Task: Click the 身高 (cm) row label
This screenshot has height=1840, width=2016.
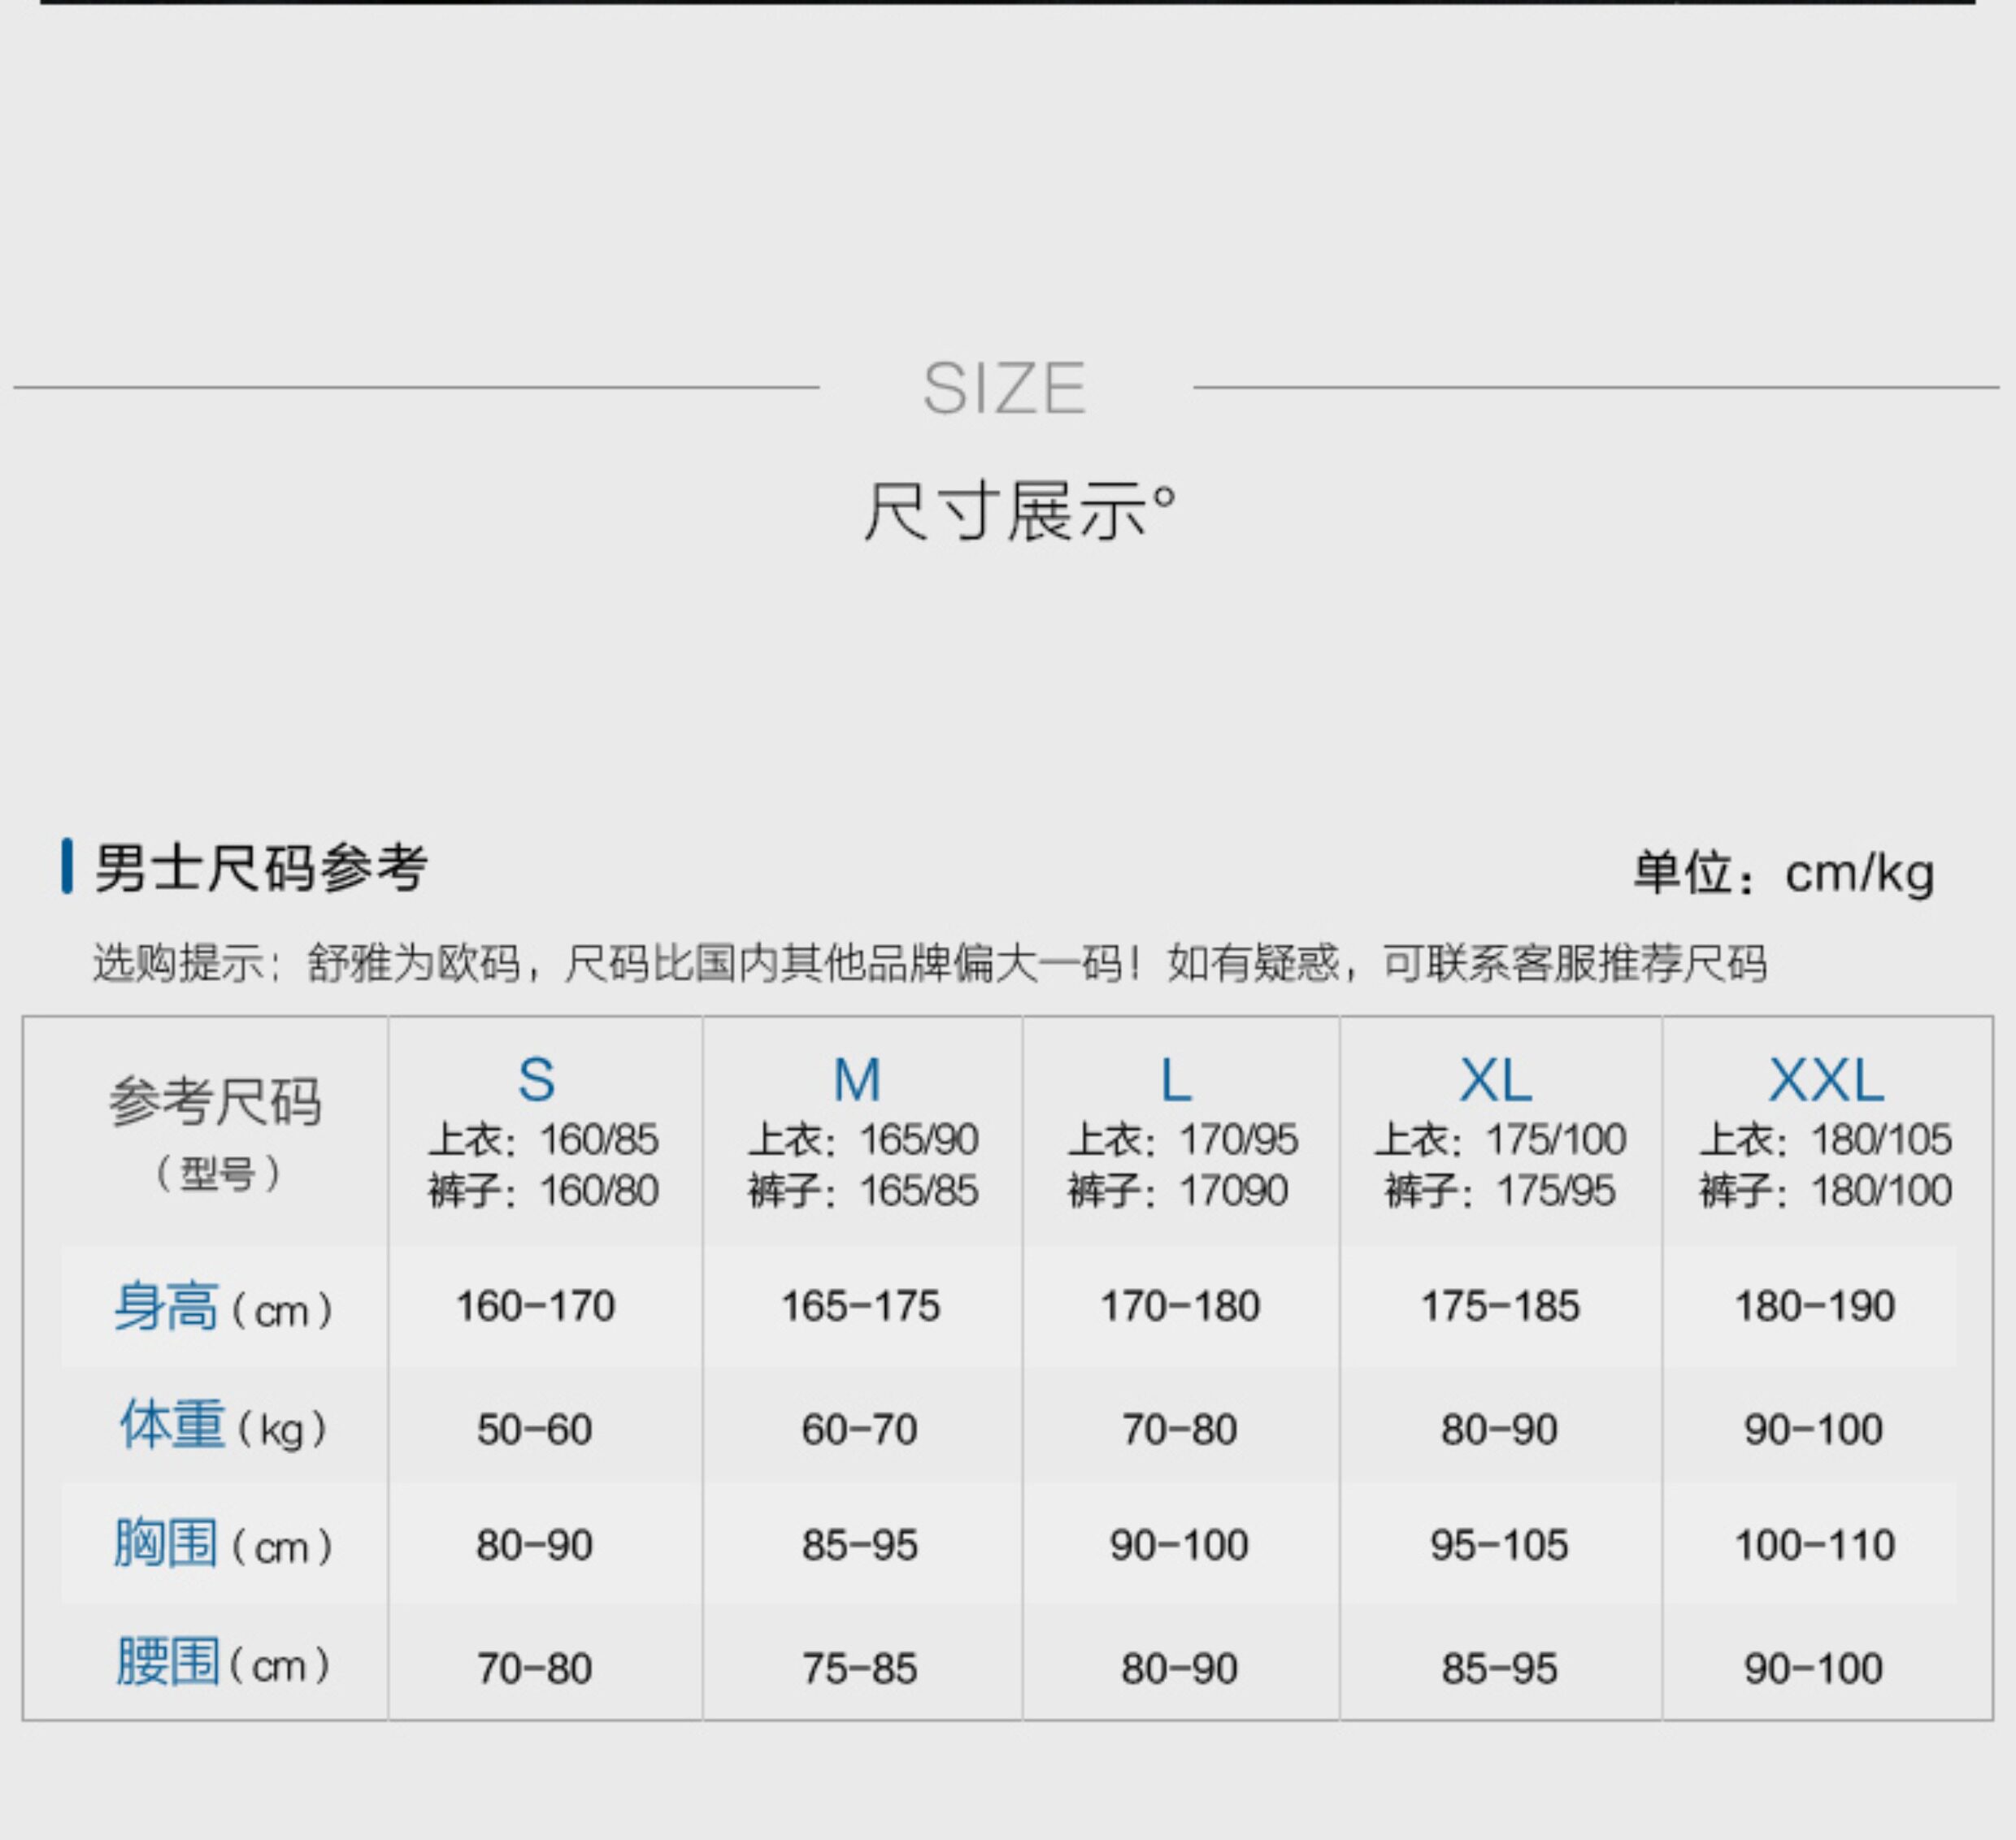Action: tap(222, 1307)
